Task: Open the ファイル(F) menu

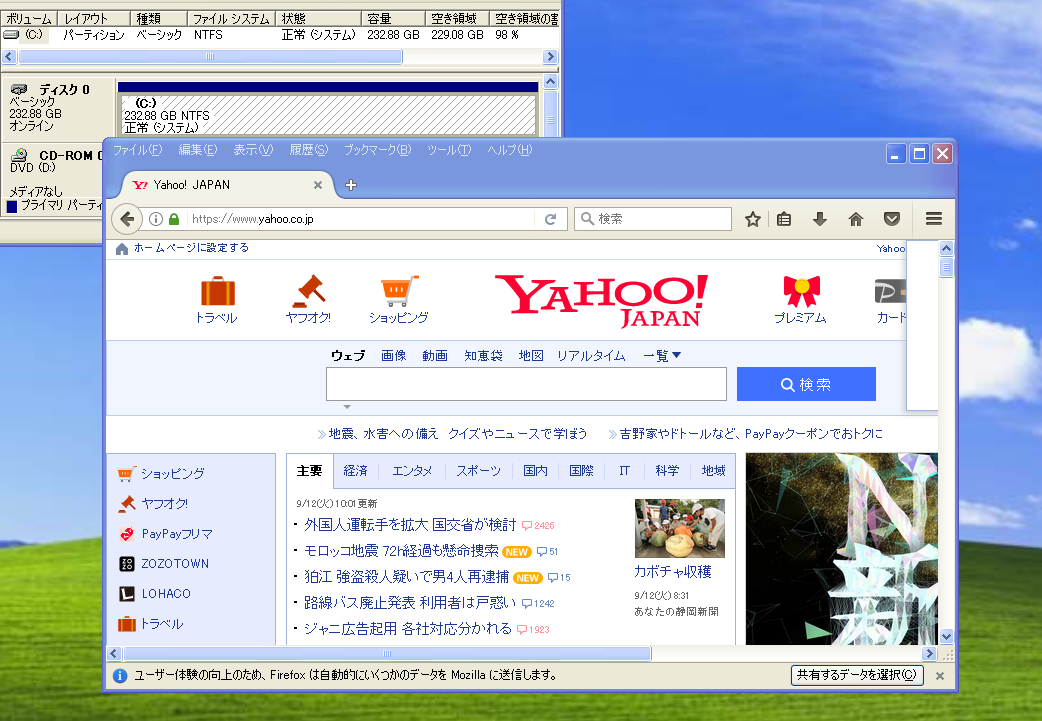Action: point(138,150)
